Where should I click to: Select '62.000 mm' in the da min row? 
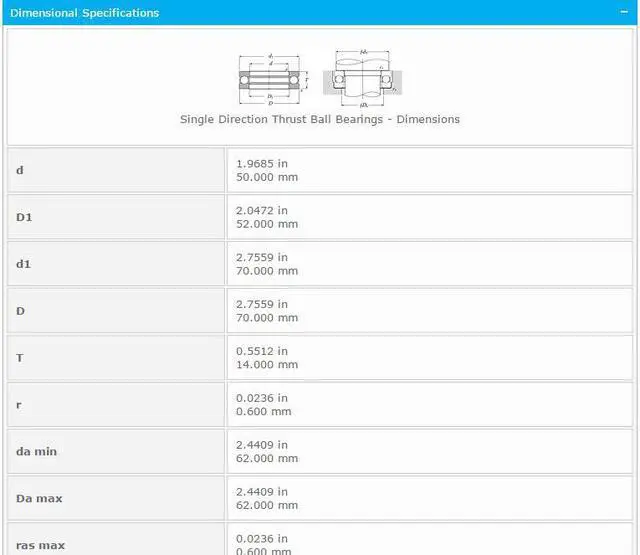[267, 459]
